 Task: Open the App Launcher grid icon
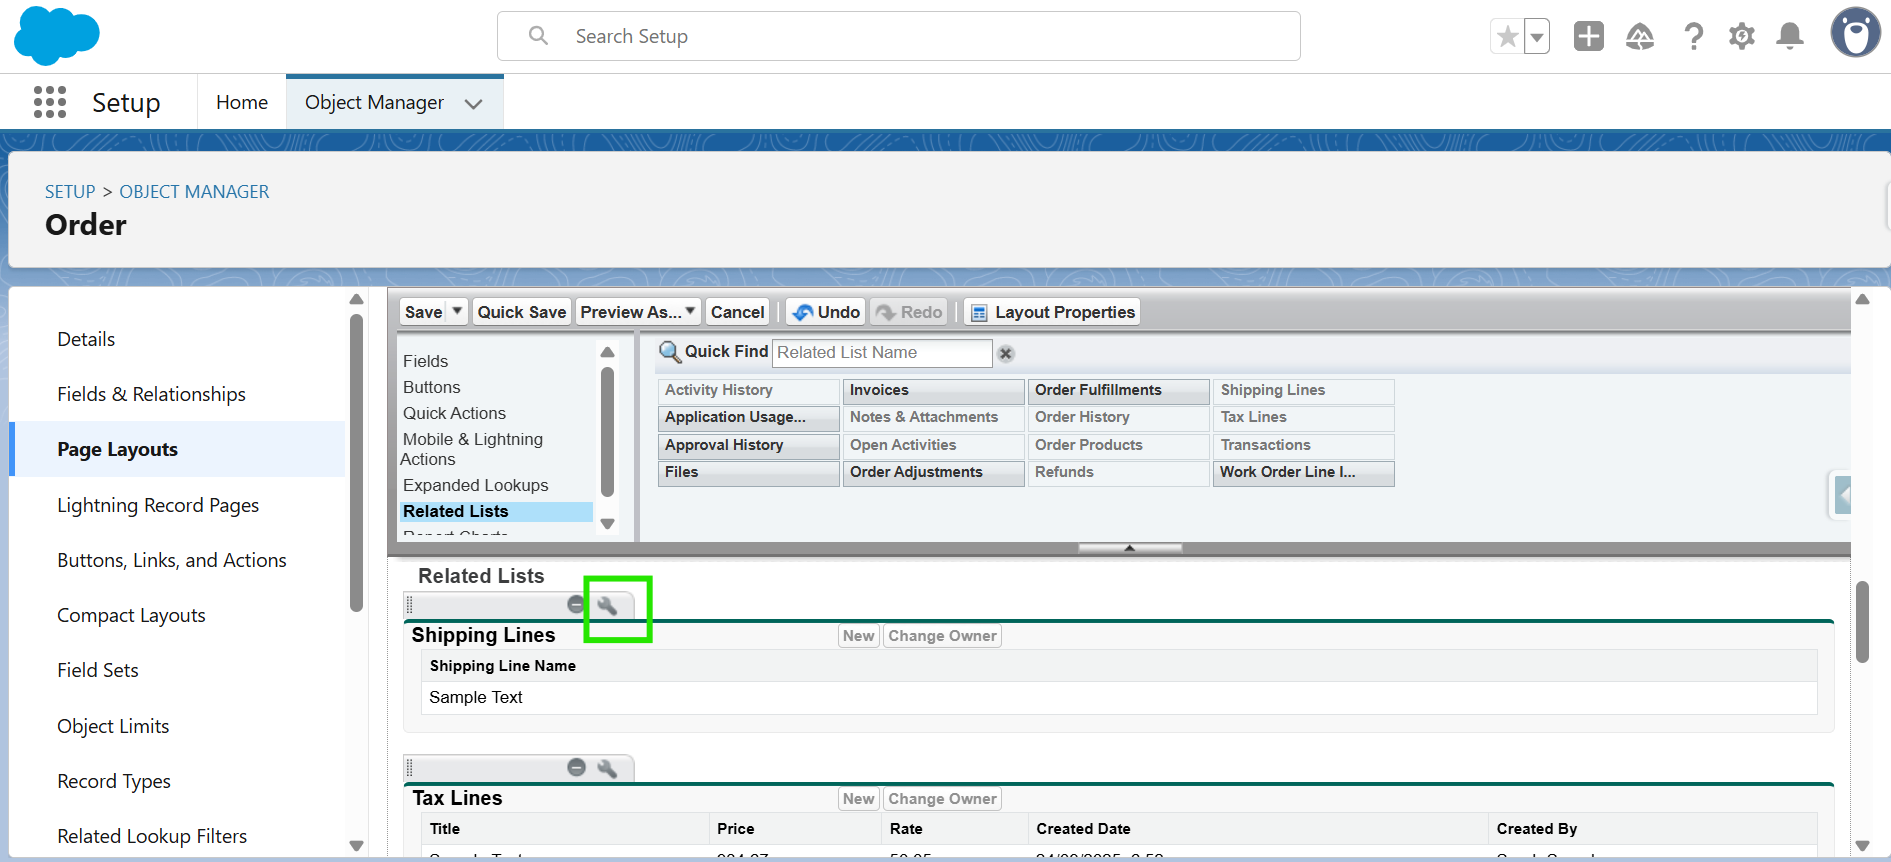click(x=50, y=102)
